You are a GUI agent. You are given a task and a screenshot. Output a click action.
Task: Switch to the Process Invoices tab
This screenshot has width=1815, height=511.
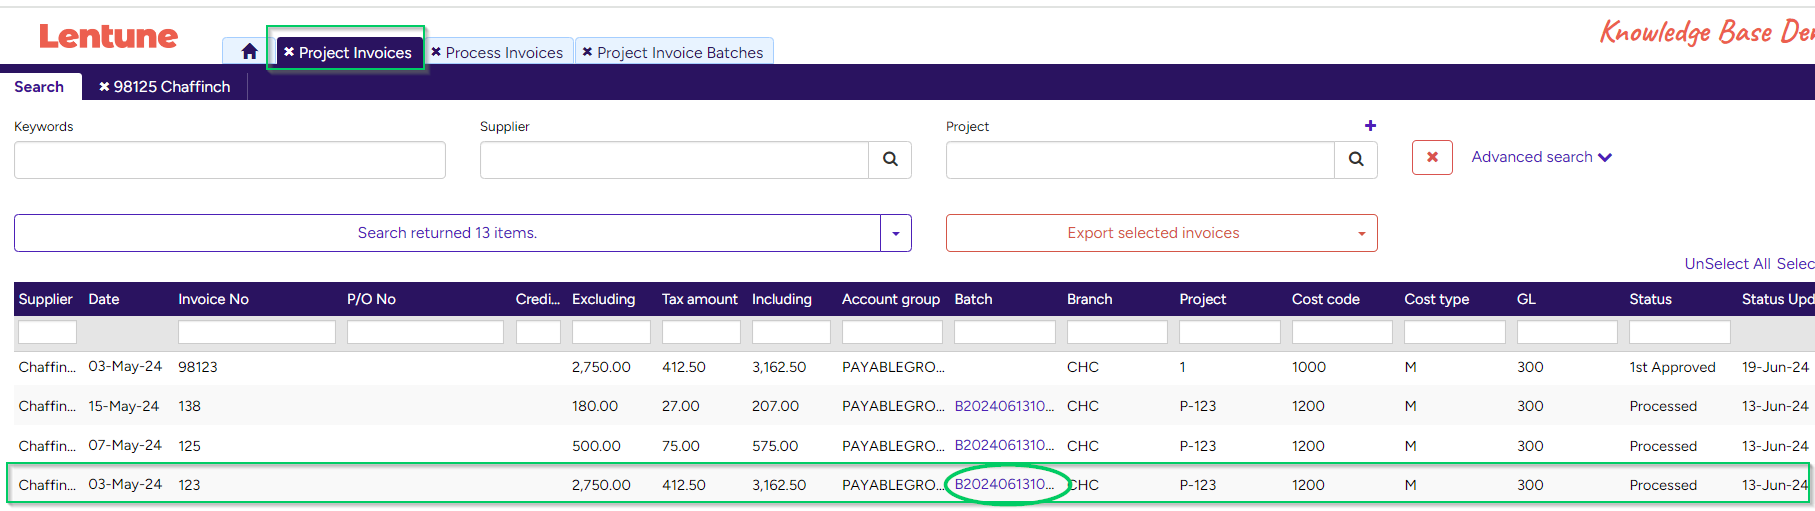coord(504,52)
